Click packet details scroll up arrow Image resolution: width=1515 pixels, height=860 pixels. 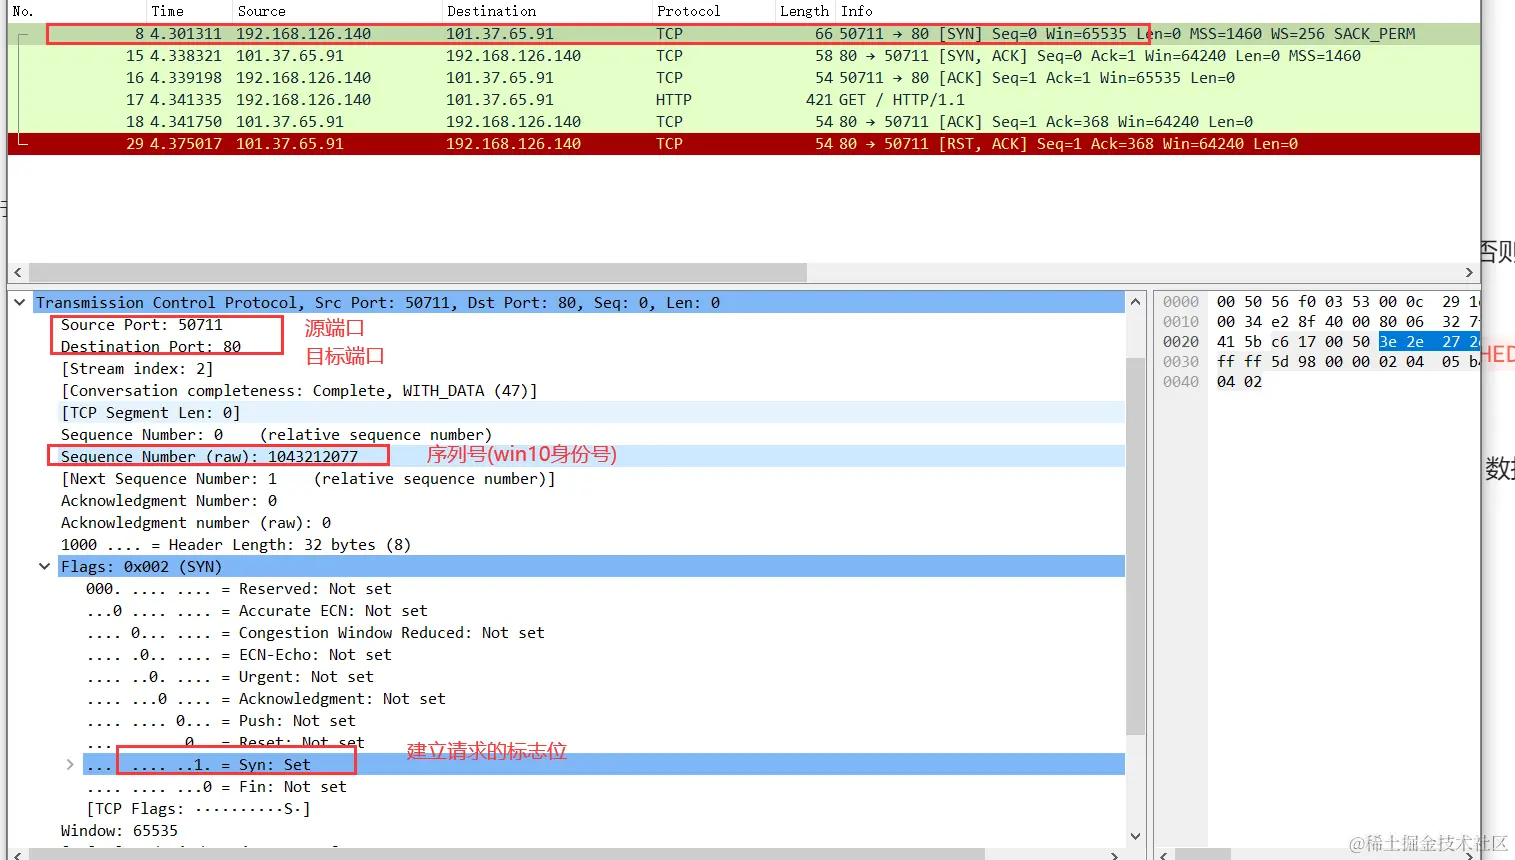pos(1135,302)
